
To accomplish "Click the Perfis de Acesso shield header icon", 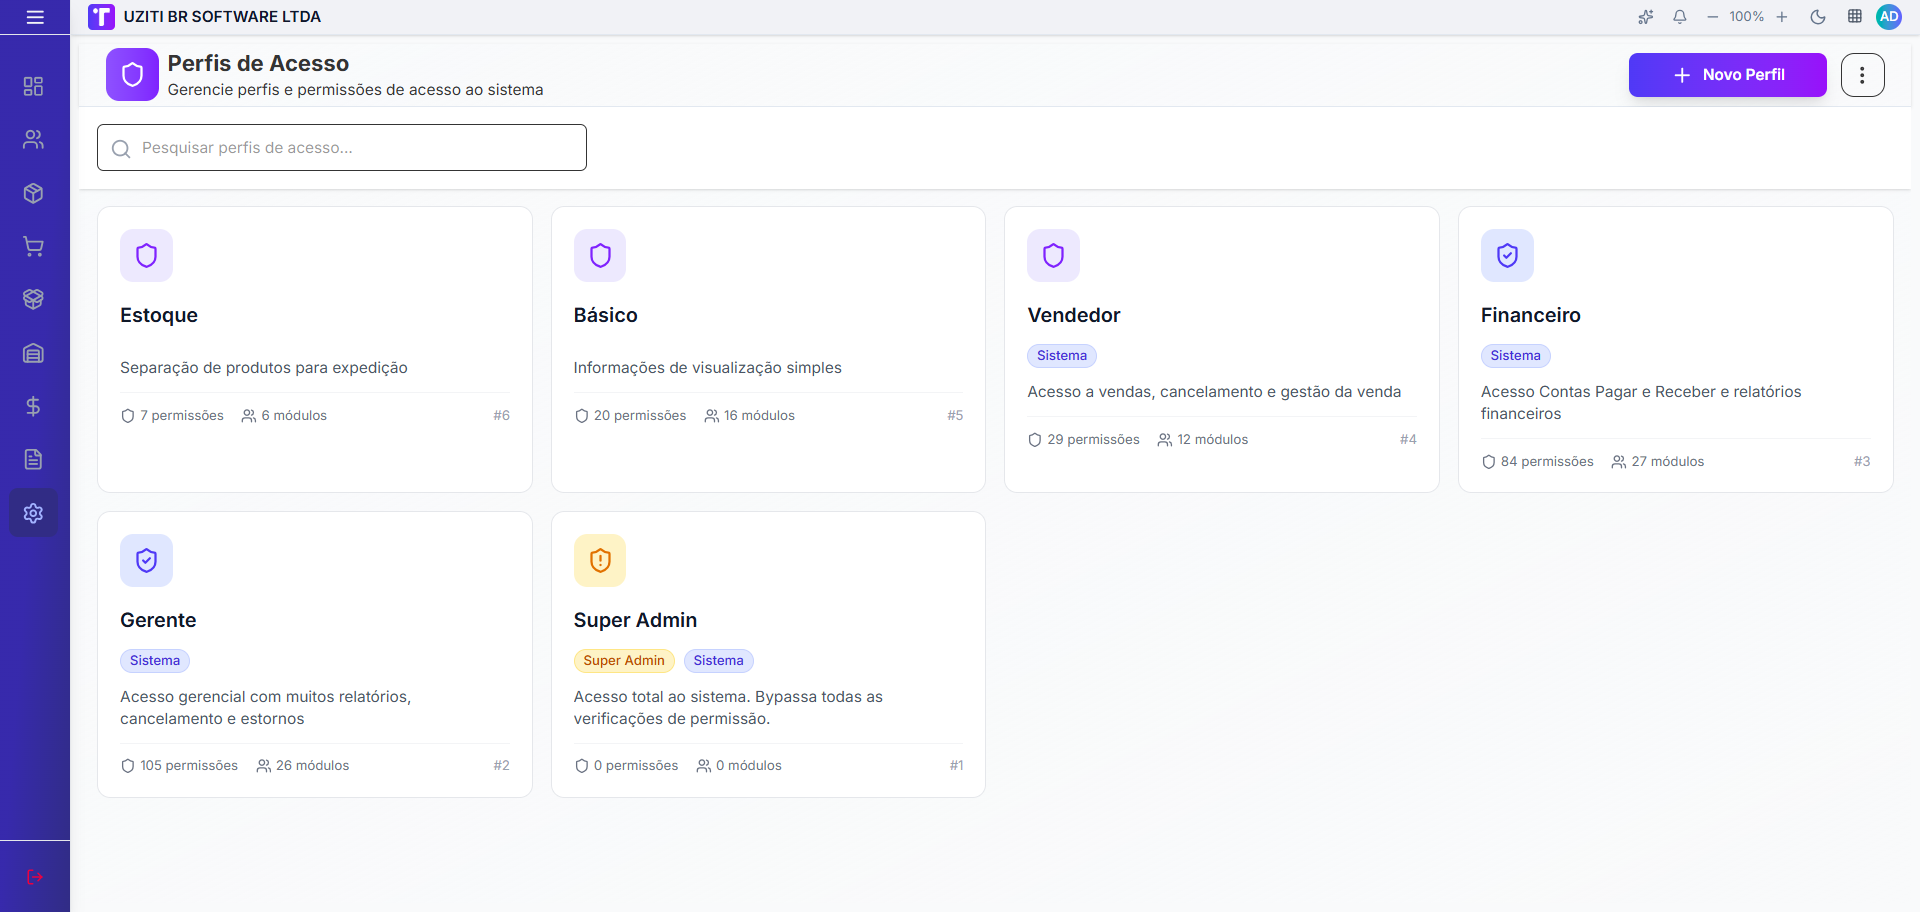I will coord(132,75).
